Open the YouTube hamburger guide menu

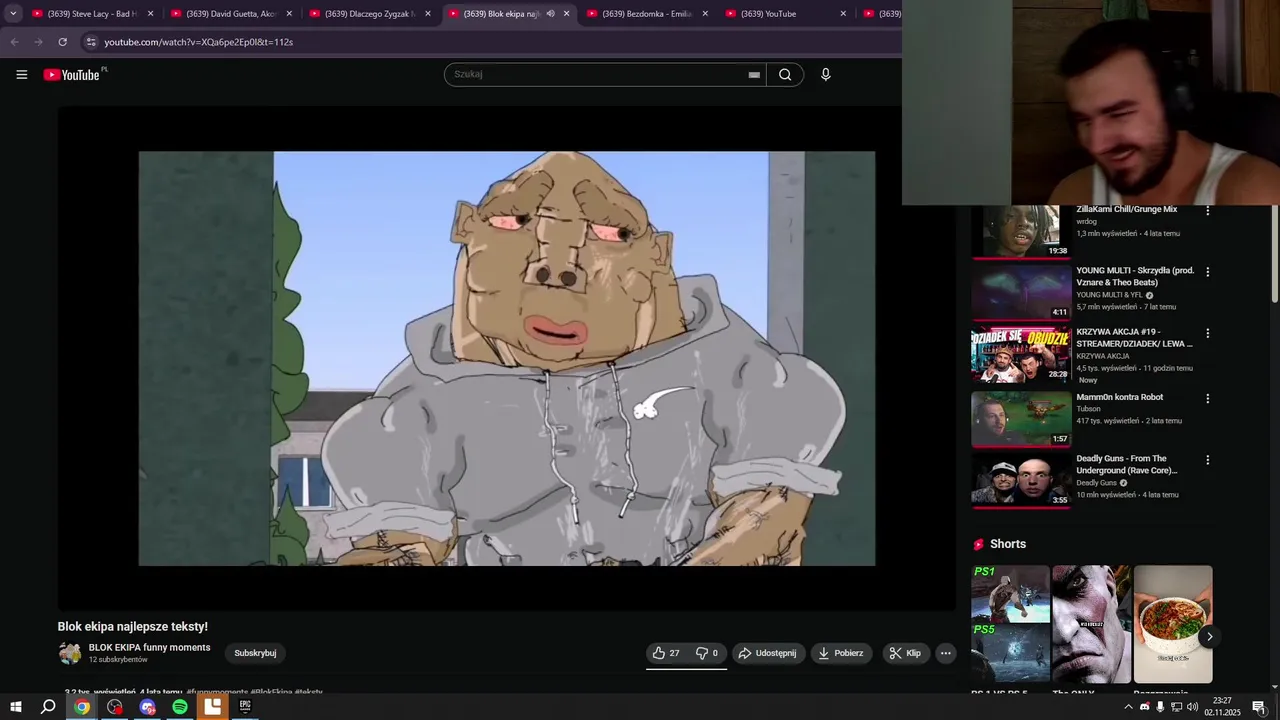click(x=21, y=74)
